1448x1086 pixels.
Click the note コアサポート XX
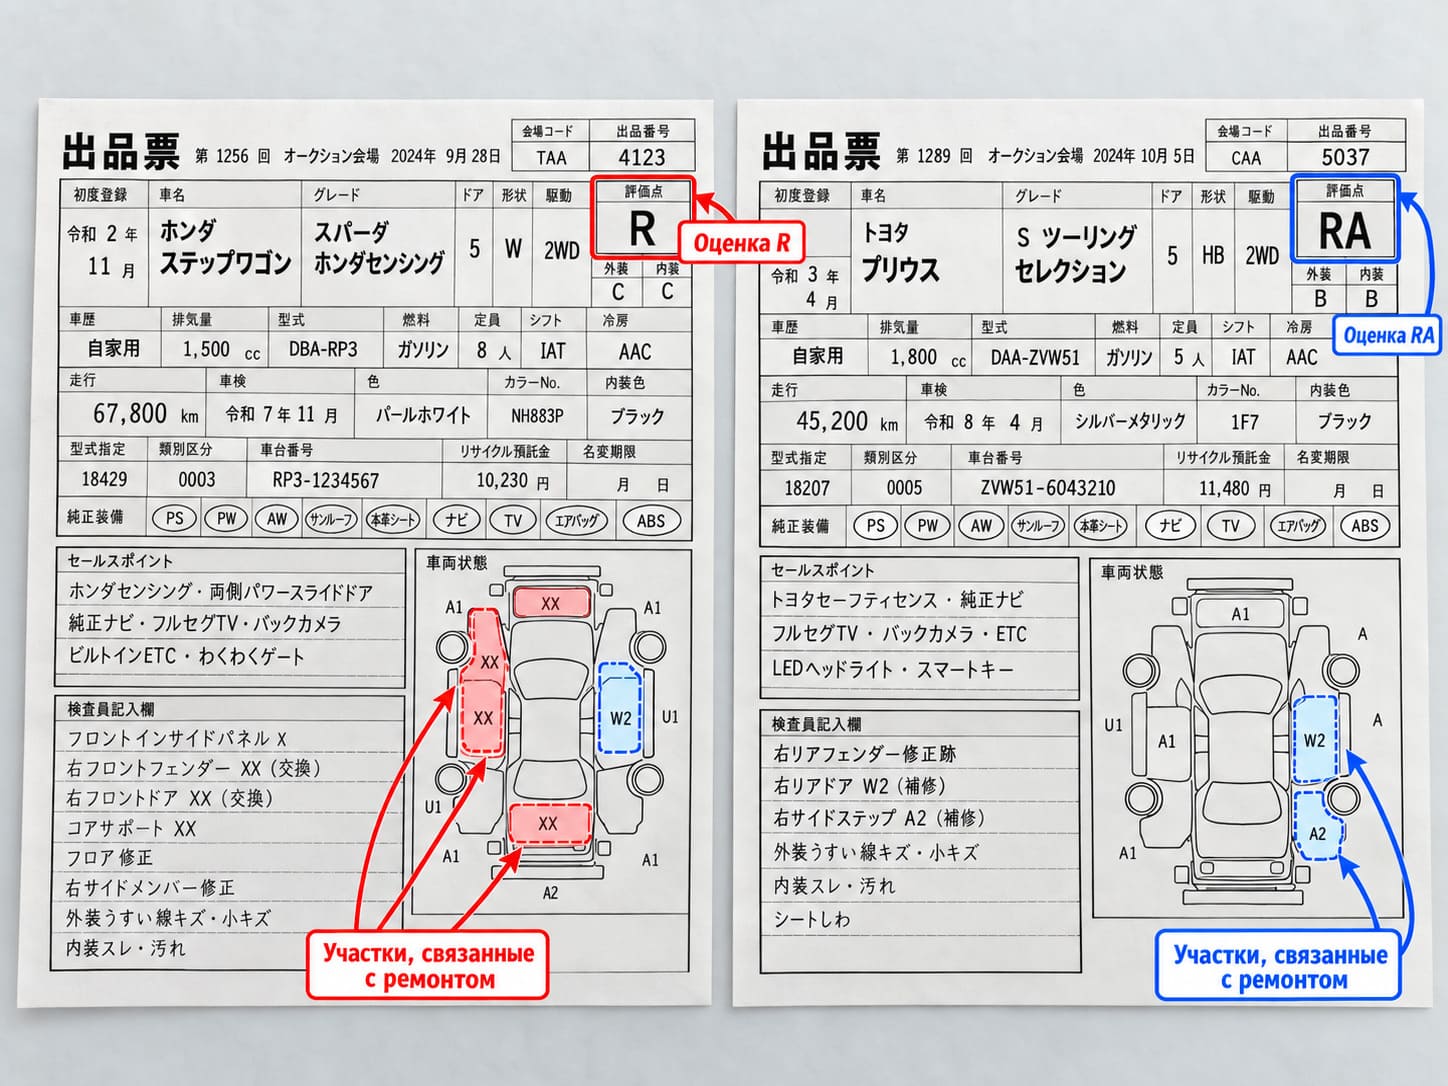coord(131,829)
